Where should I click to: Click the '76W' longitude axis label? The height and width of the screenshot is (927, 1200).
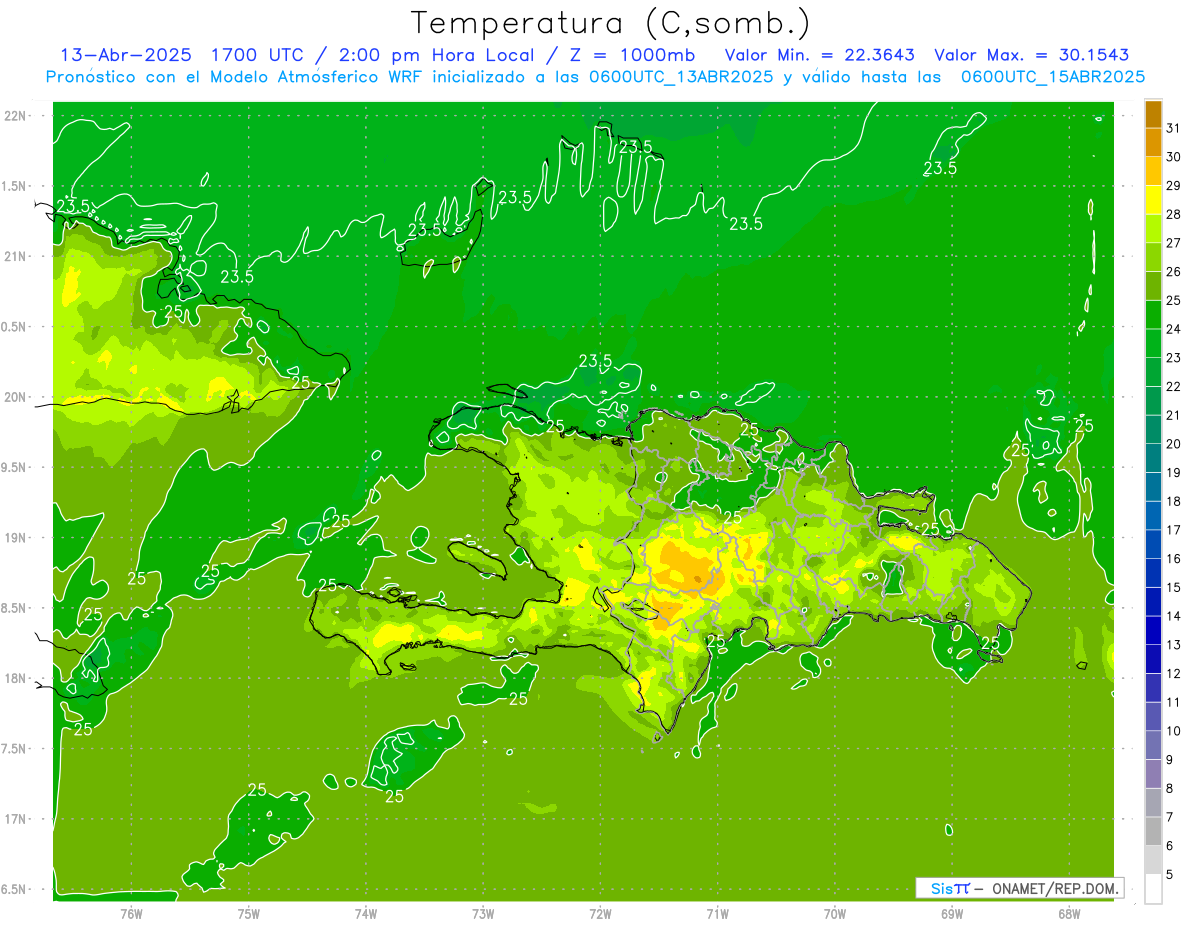point(131,913)
